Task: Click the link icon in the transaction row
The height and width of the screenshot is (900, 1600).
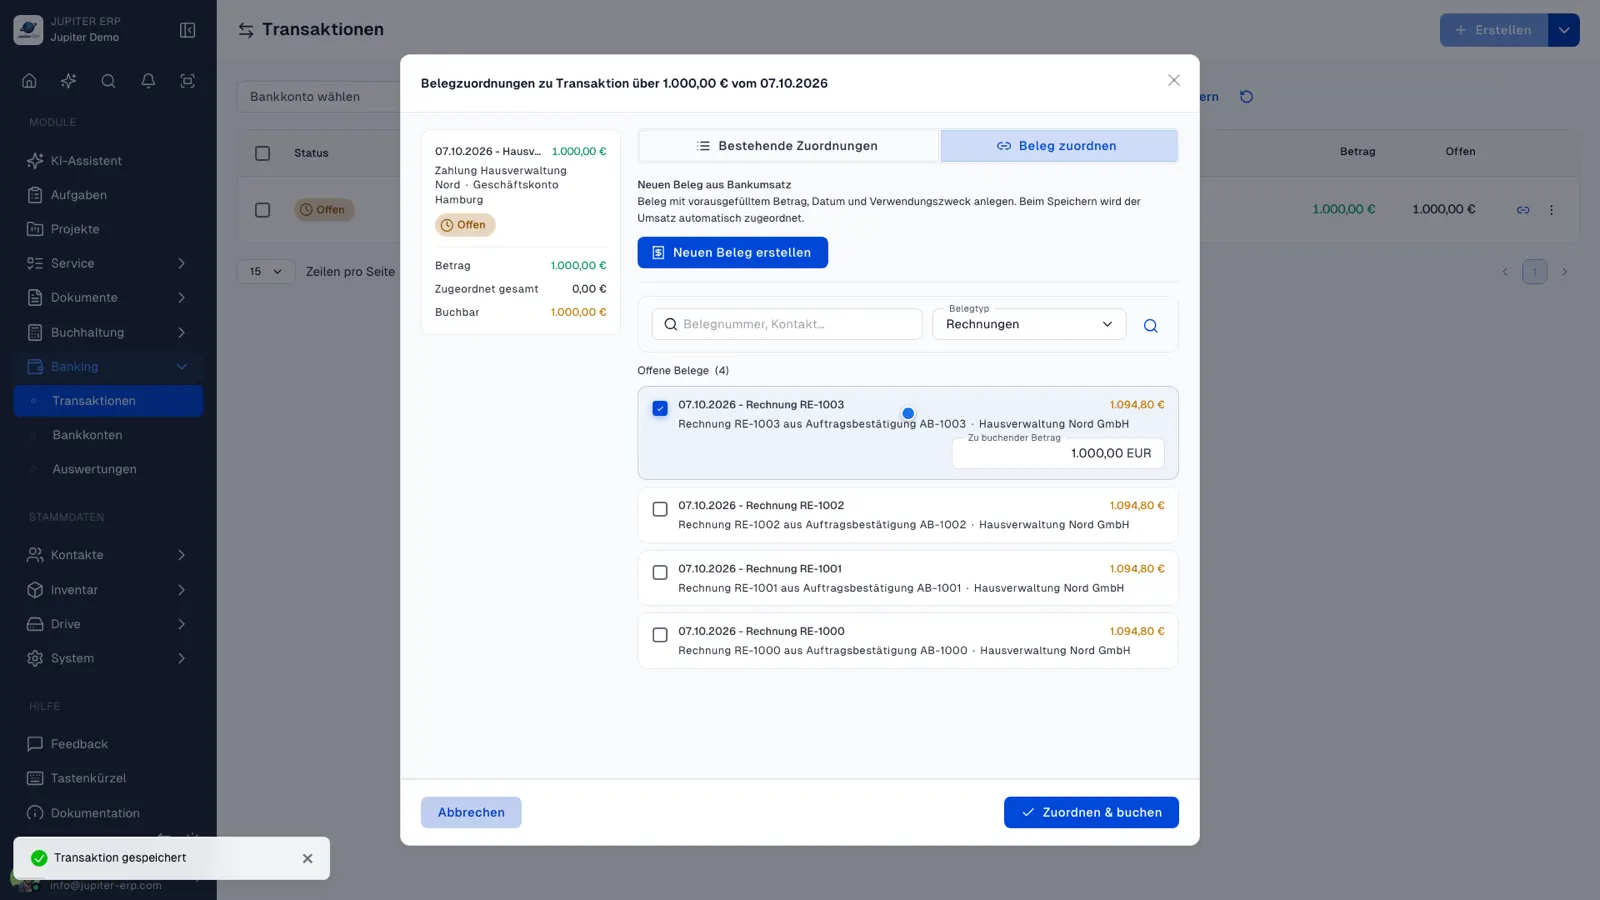Action: (x=1523, y=210)
